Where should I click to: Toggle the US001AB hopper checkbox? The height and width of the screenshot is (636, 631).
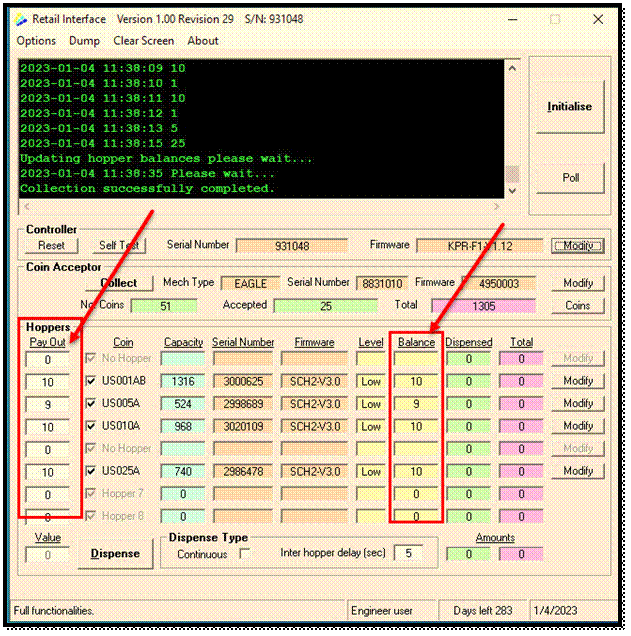(x=91, y=381)
